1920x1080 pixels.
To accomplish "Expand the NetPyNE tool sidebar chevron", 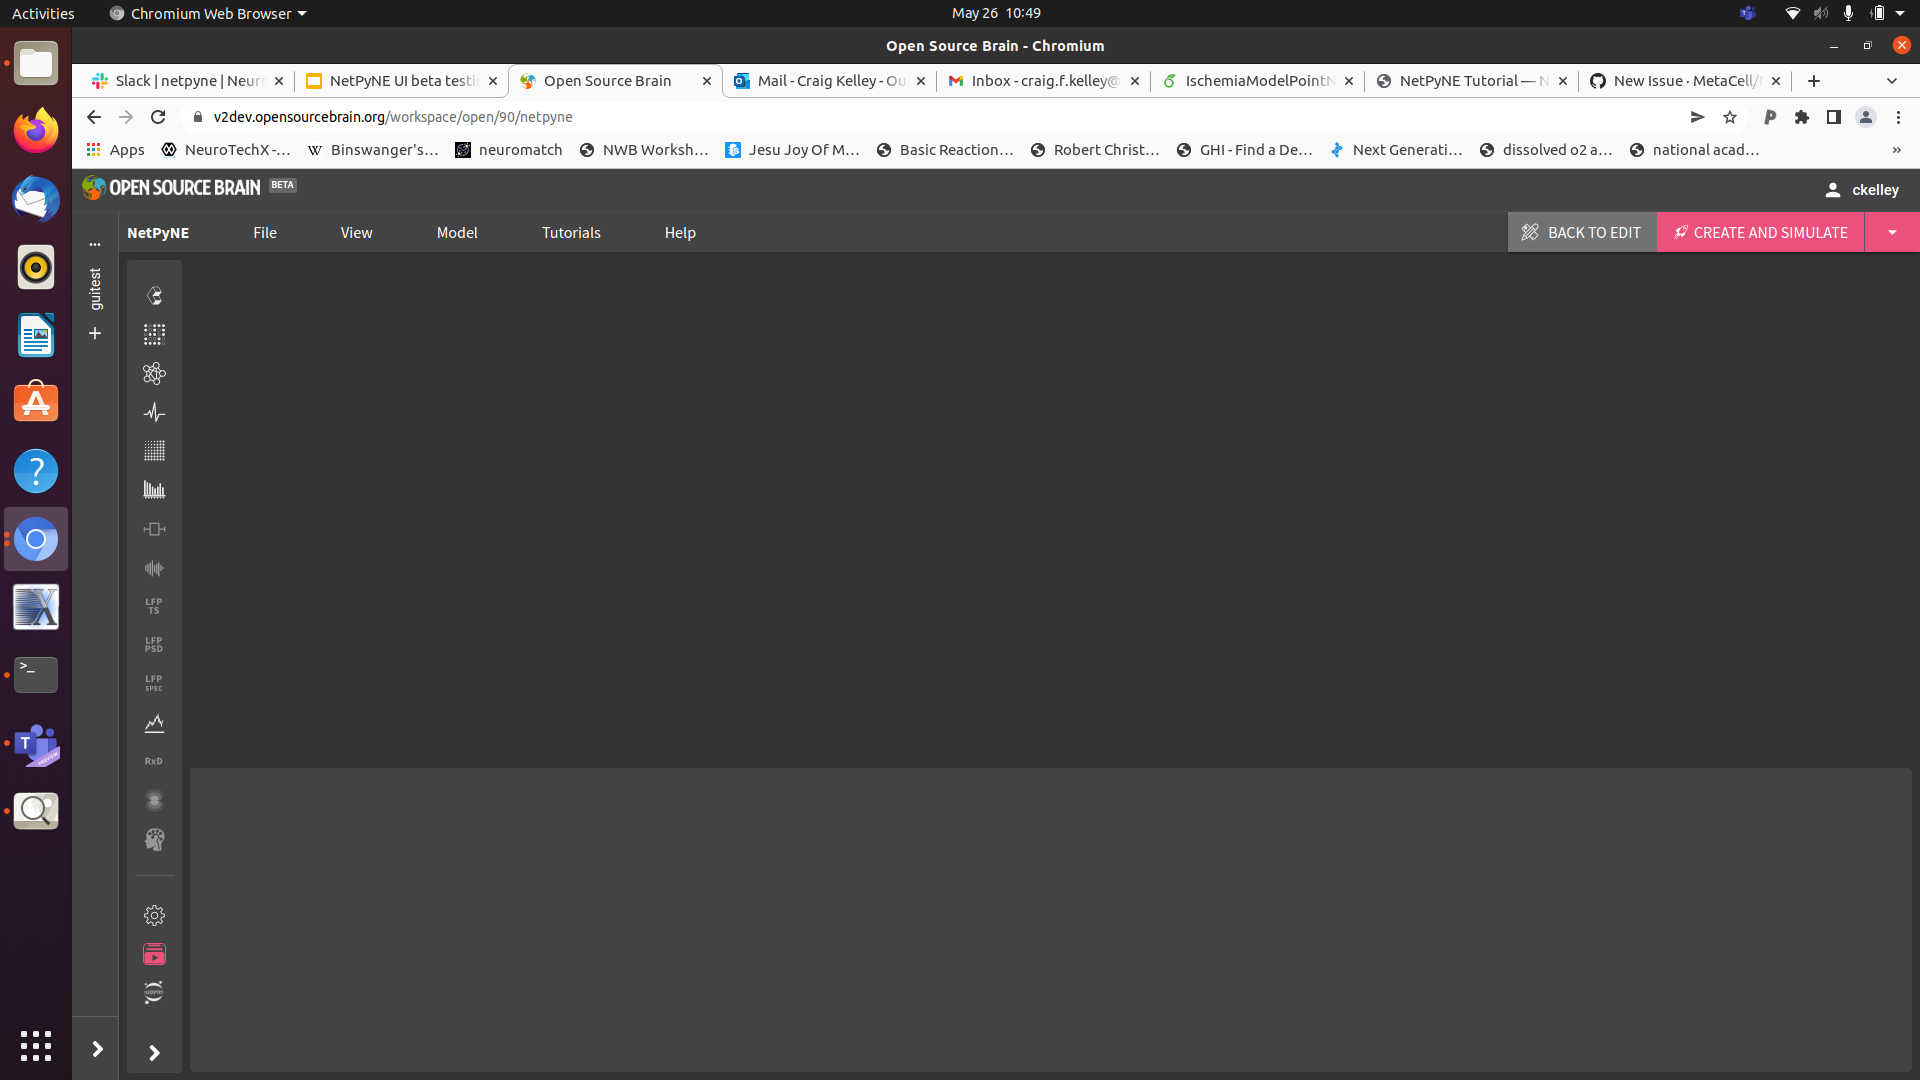I will point(154,1053).
